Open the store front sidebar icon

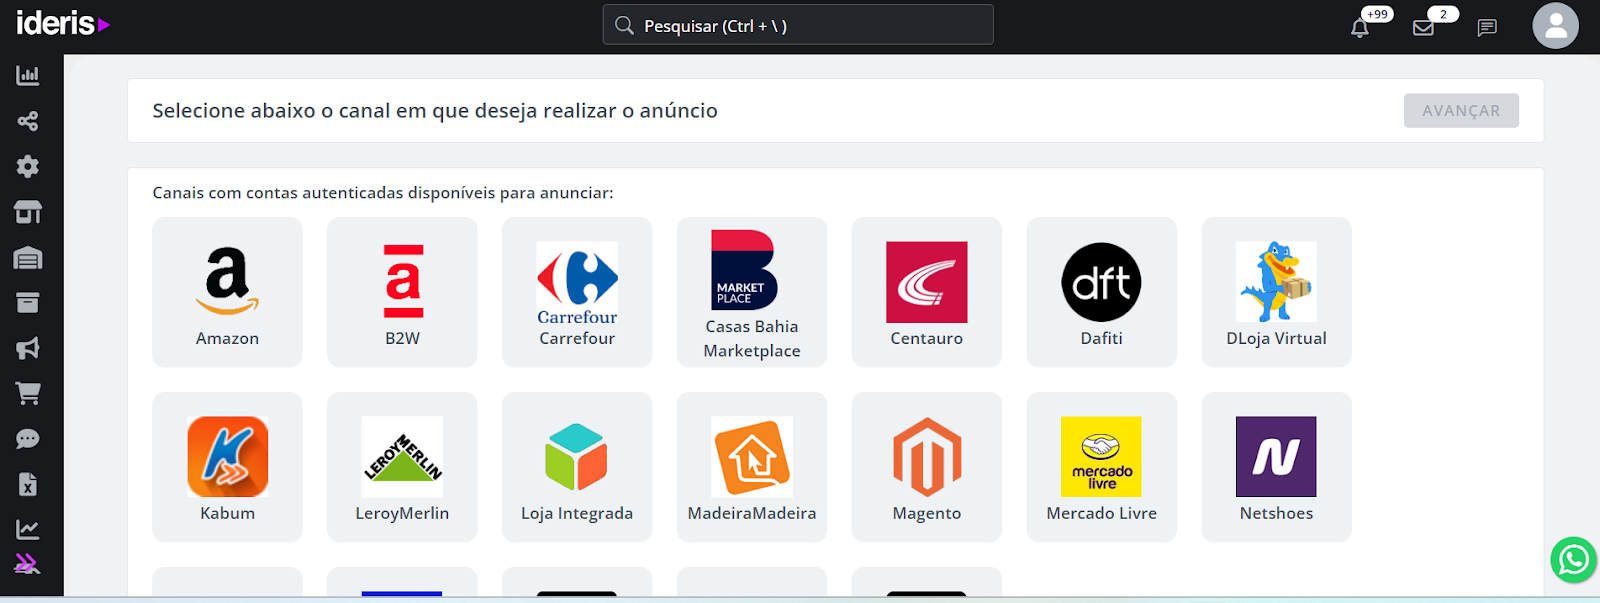point(28,212)
